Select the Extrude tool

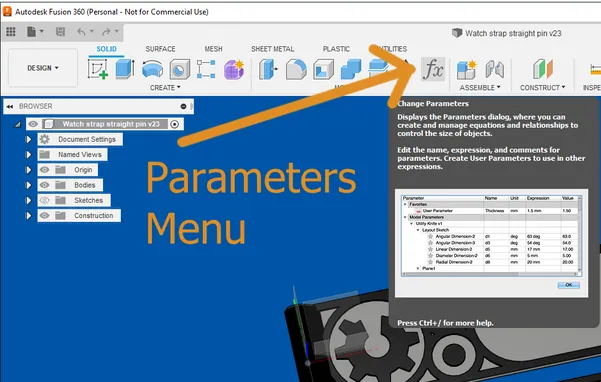click(125, 69)
